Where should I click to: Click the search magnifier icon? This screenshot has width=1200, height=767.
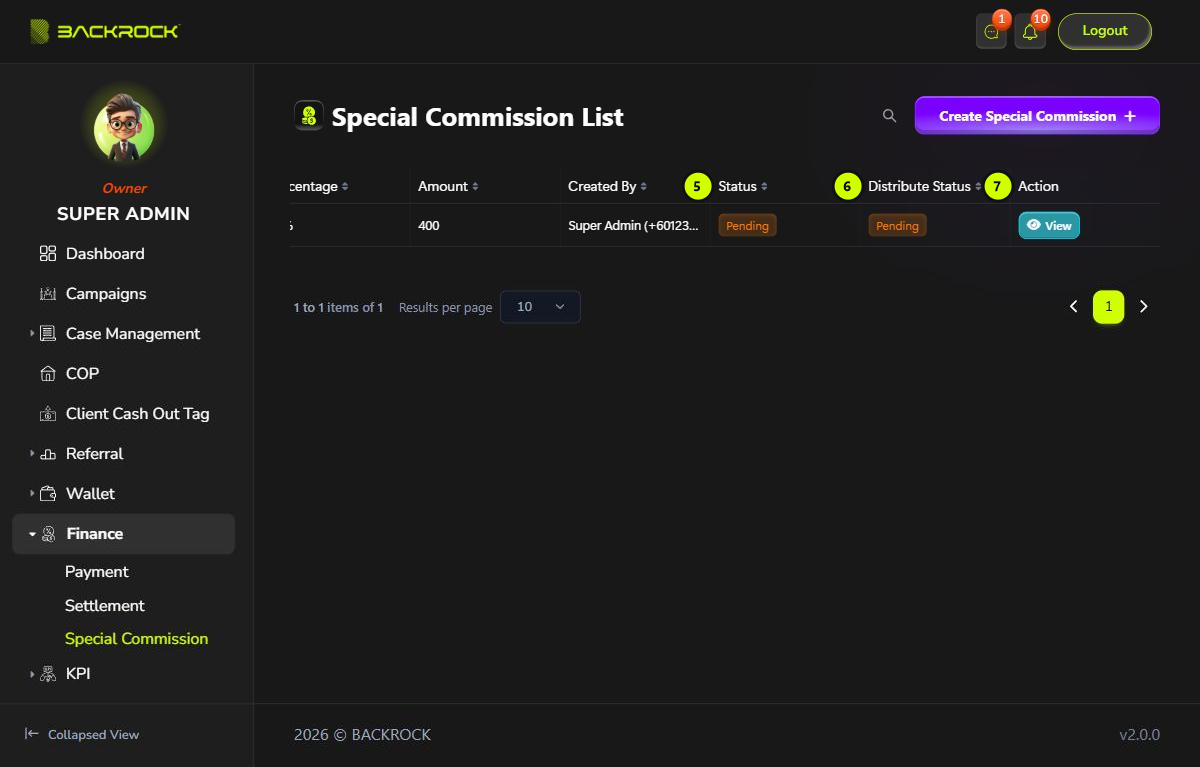pos(889,116)
